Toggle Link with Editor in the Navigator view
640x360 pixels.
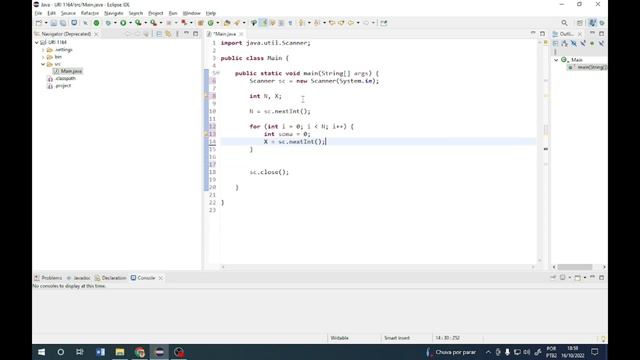[168, 34]
